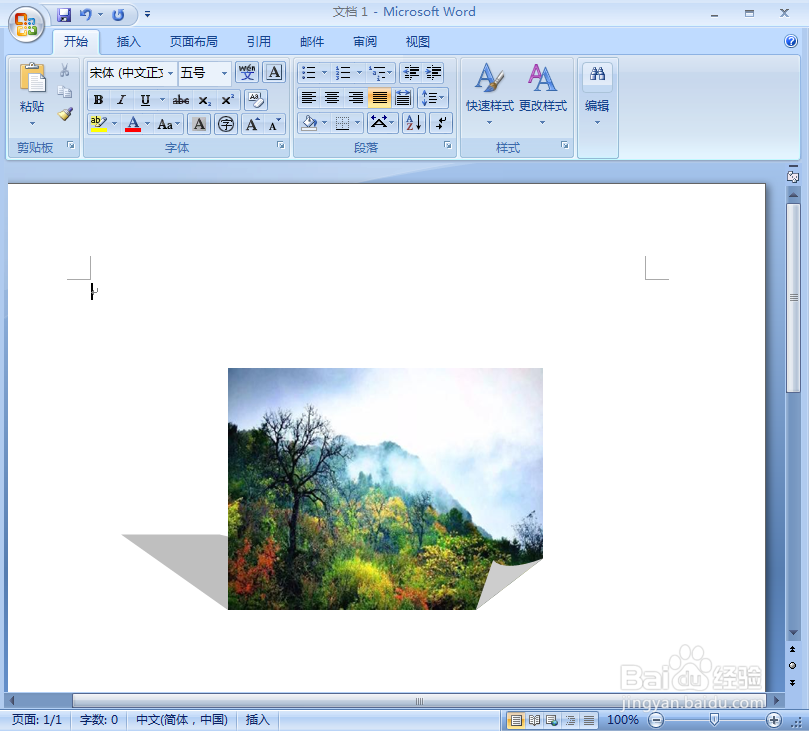Show or hide paragraph marks
Viewport: 809px width, 731px height.
(x=441, y=123)
